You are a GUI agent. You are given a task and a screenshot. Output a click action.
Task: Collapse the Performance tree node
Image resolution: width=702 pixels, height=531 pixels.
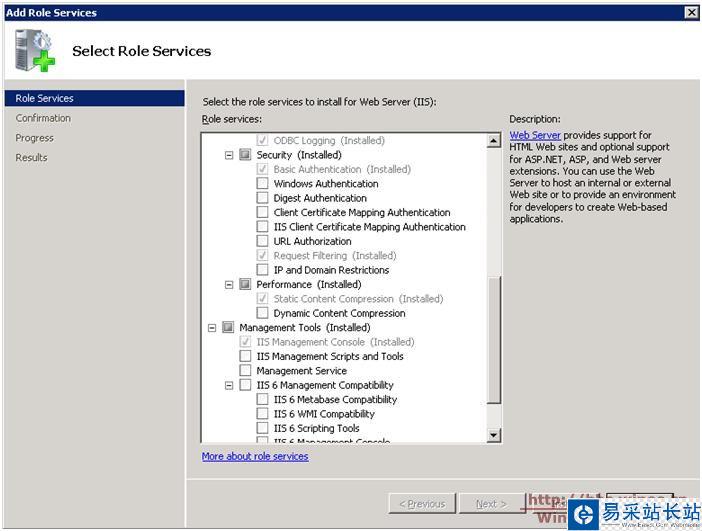(x=229, y=285)
